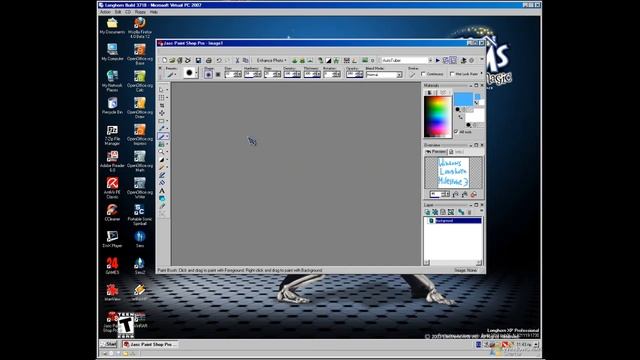Select the Clone brush tool
This screenshot has width=640, height=360.
(162, 144)
